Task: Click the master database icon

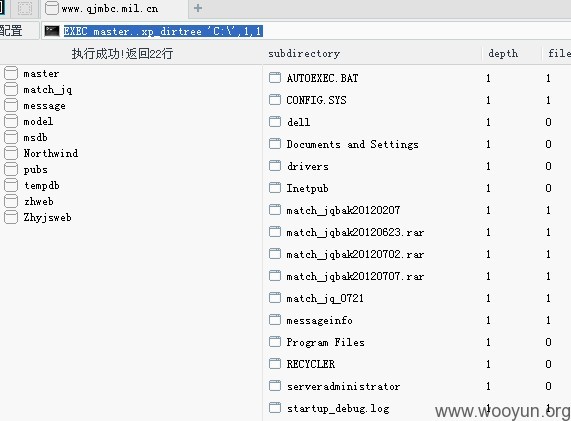Action: [11, 73]
